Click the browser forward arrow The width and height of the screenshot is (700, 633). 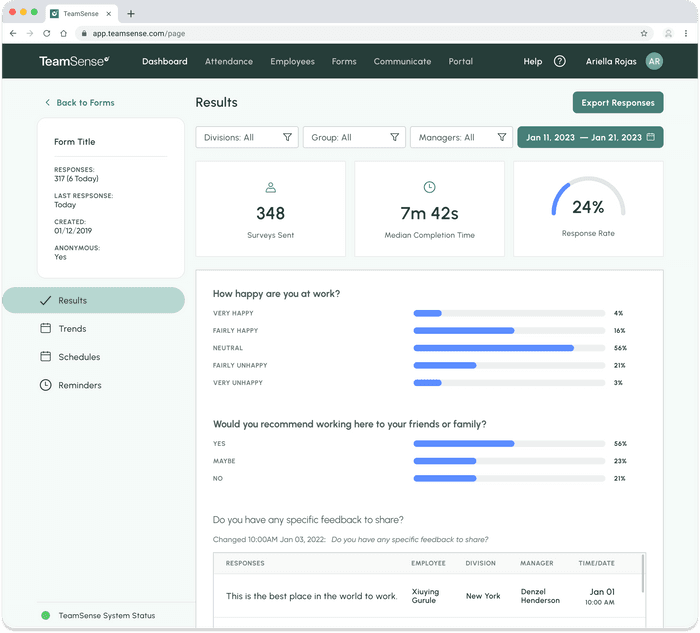[x=30, y=33]
